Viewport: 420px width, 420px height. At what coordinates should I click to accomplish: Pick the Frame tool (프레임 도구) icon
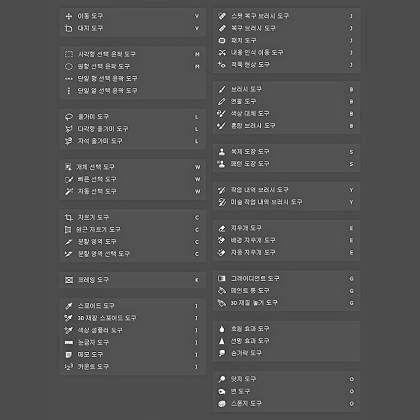(x=69, y=280)
